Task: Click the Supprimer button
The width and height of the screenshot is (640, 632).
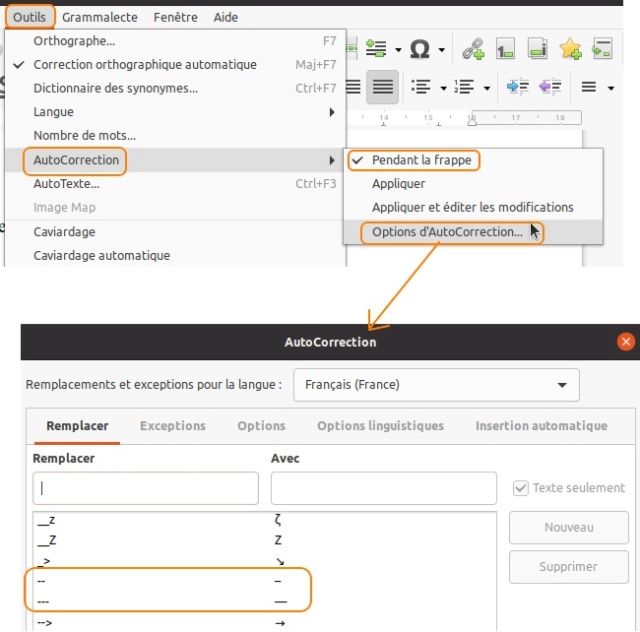Action: point(569,567)
